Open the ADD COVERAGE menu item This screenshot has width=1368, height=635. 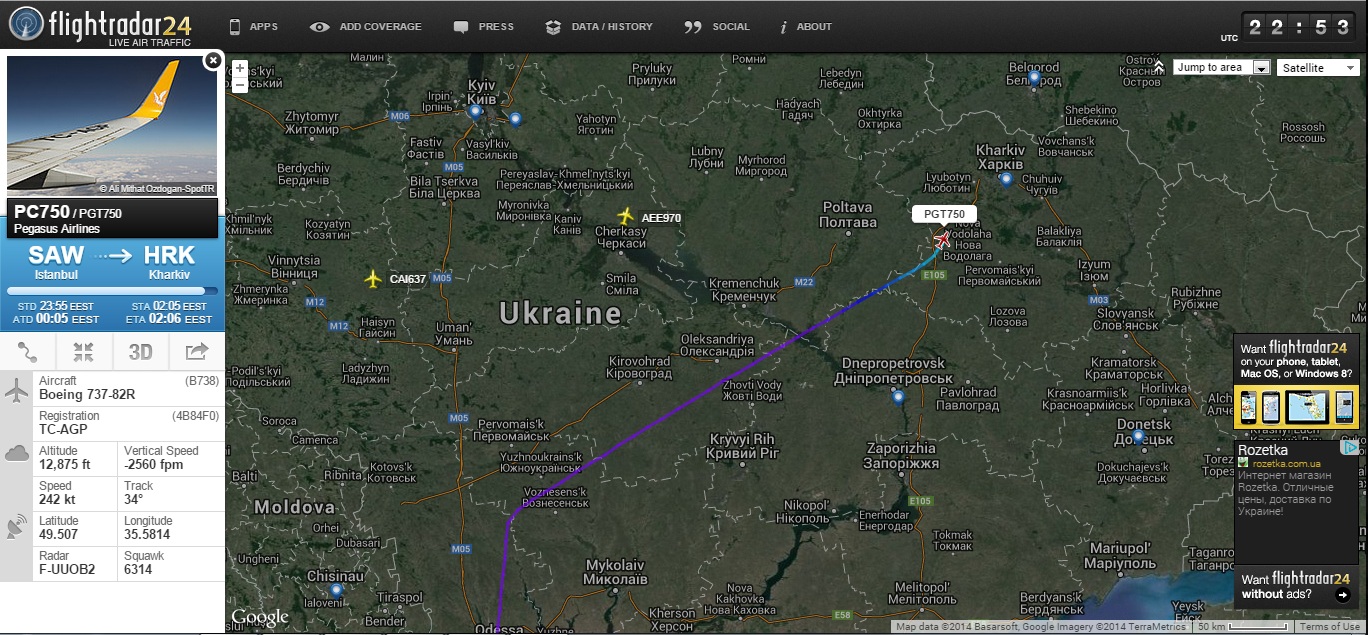click(366, 27)
